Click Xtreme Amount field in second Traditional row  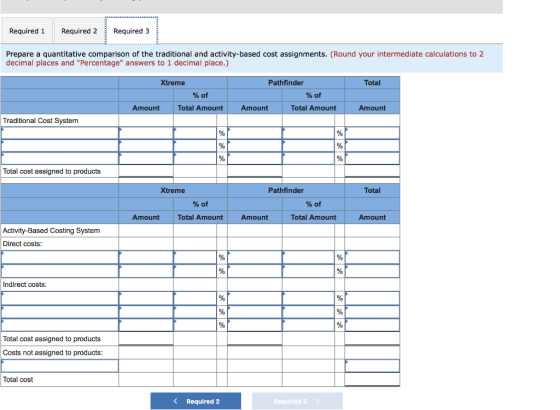point(146,146)
